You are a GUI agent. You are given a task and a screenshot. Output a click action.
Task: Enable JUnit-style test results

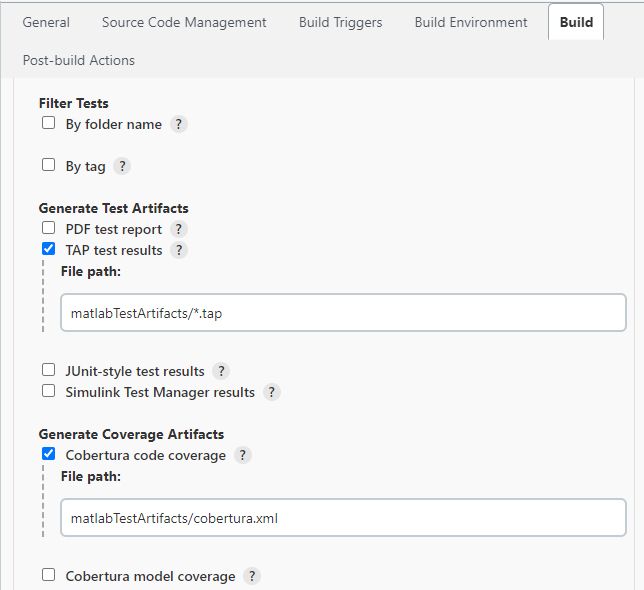(x=48, y=370)
